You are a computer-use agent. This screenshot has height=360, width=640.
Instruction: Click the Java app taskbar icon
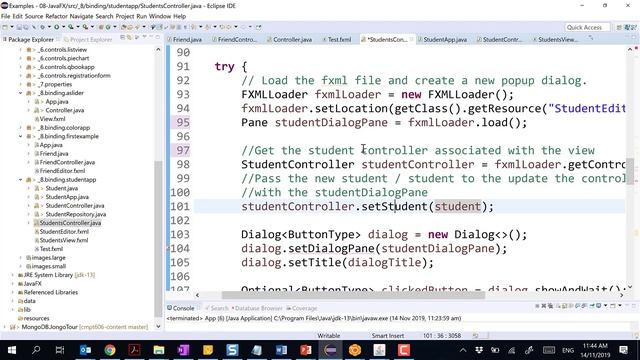pos(379,350)
